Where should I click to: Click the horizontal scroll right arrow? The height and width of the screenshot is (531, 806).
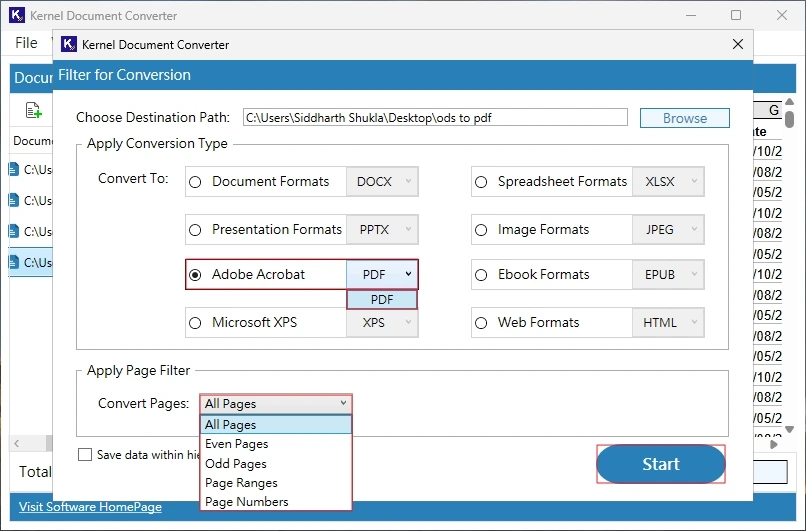pyautogui.click(x=774, y=444)
